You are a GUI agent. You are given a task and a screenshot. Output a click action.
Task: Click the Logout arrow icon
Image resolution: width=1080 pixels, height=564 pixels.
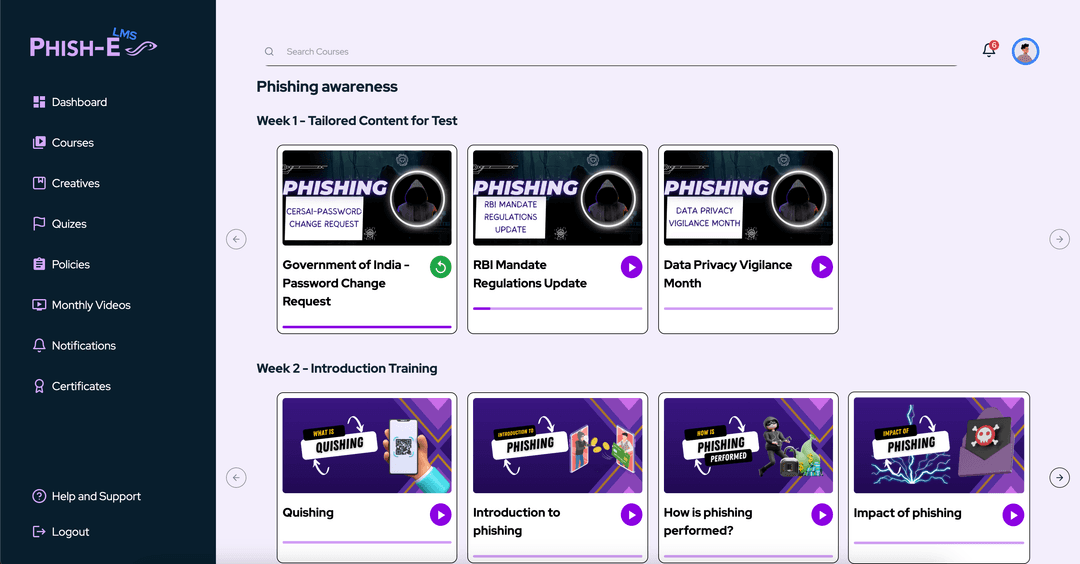(39, 532)
